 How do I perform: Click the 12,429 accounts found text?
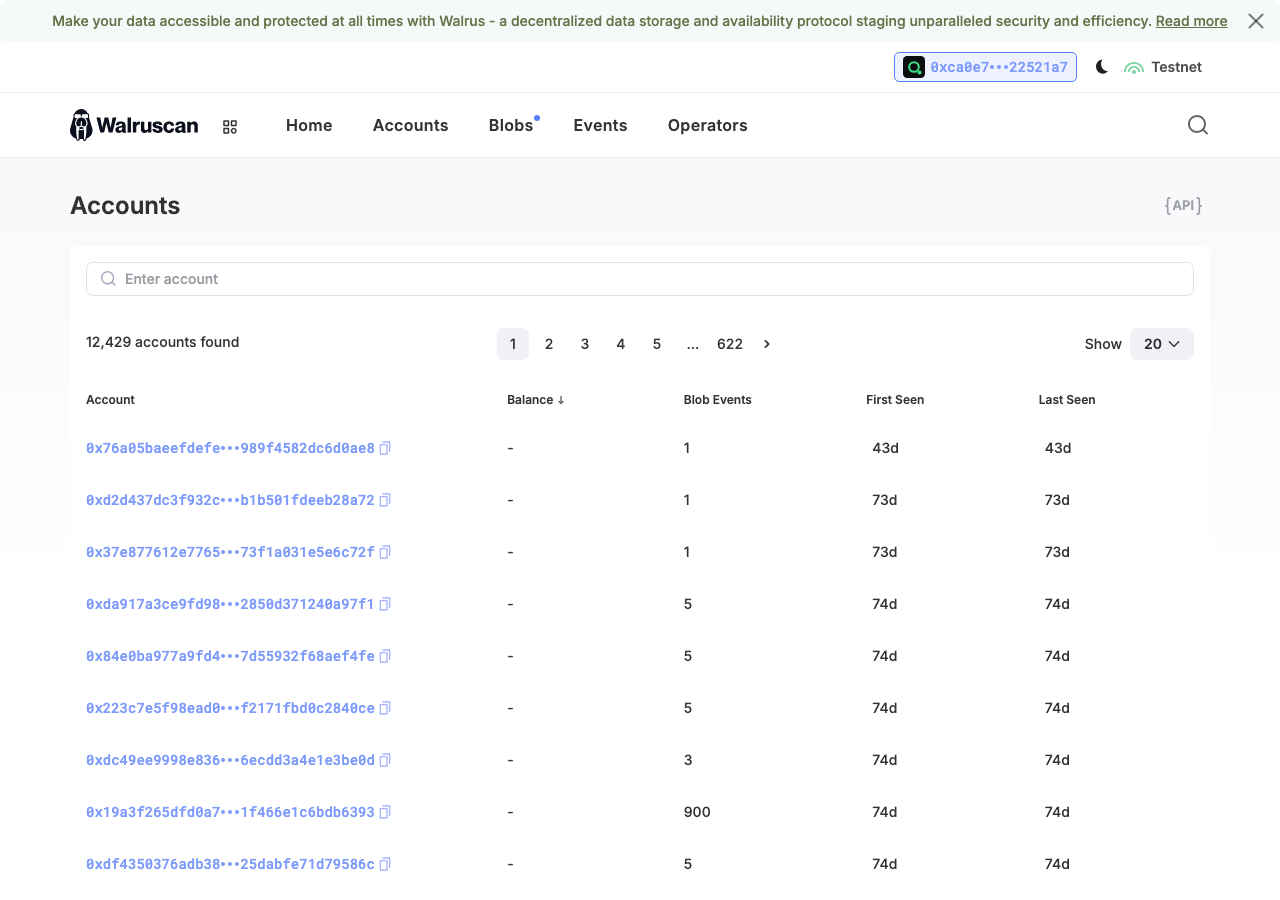(x=163, y=342)
